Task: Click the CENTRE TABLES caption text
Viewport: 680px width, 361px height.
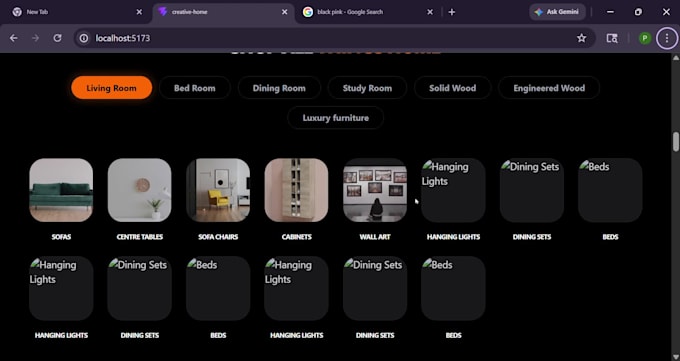Action: [x=140, y=237]
